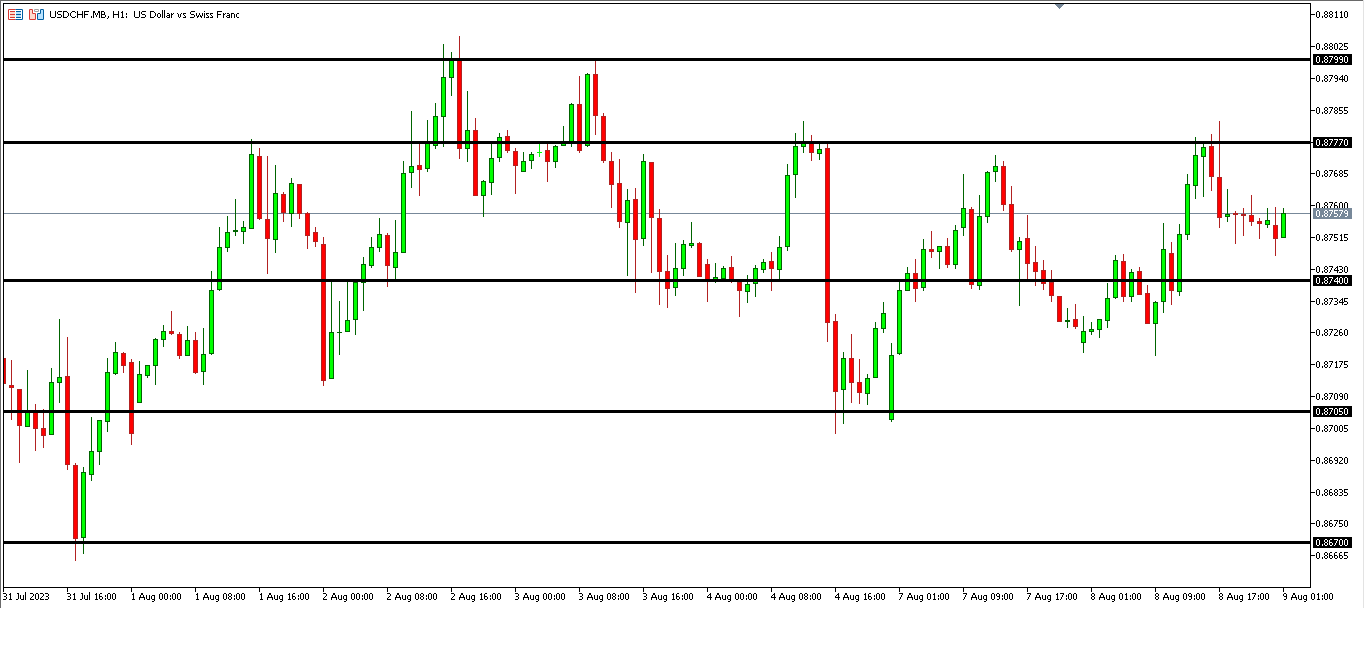1364x672 pixels.
Task: Click the 2 Aug 16:00 time label
Action: (x=476, y=597)
